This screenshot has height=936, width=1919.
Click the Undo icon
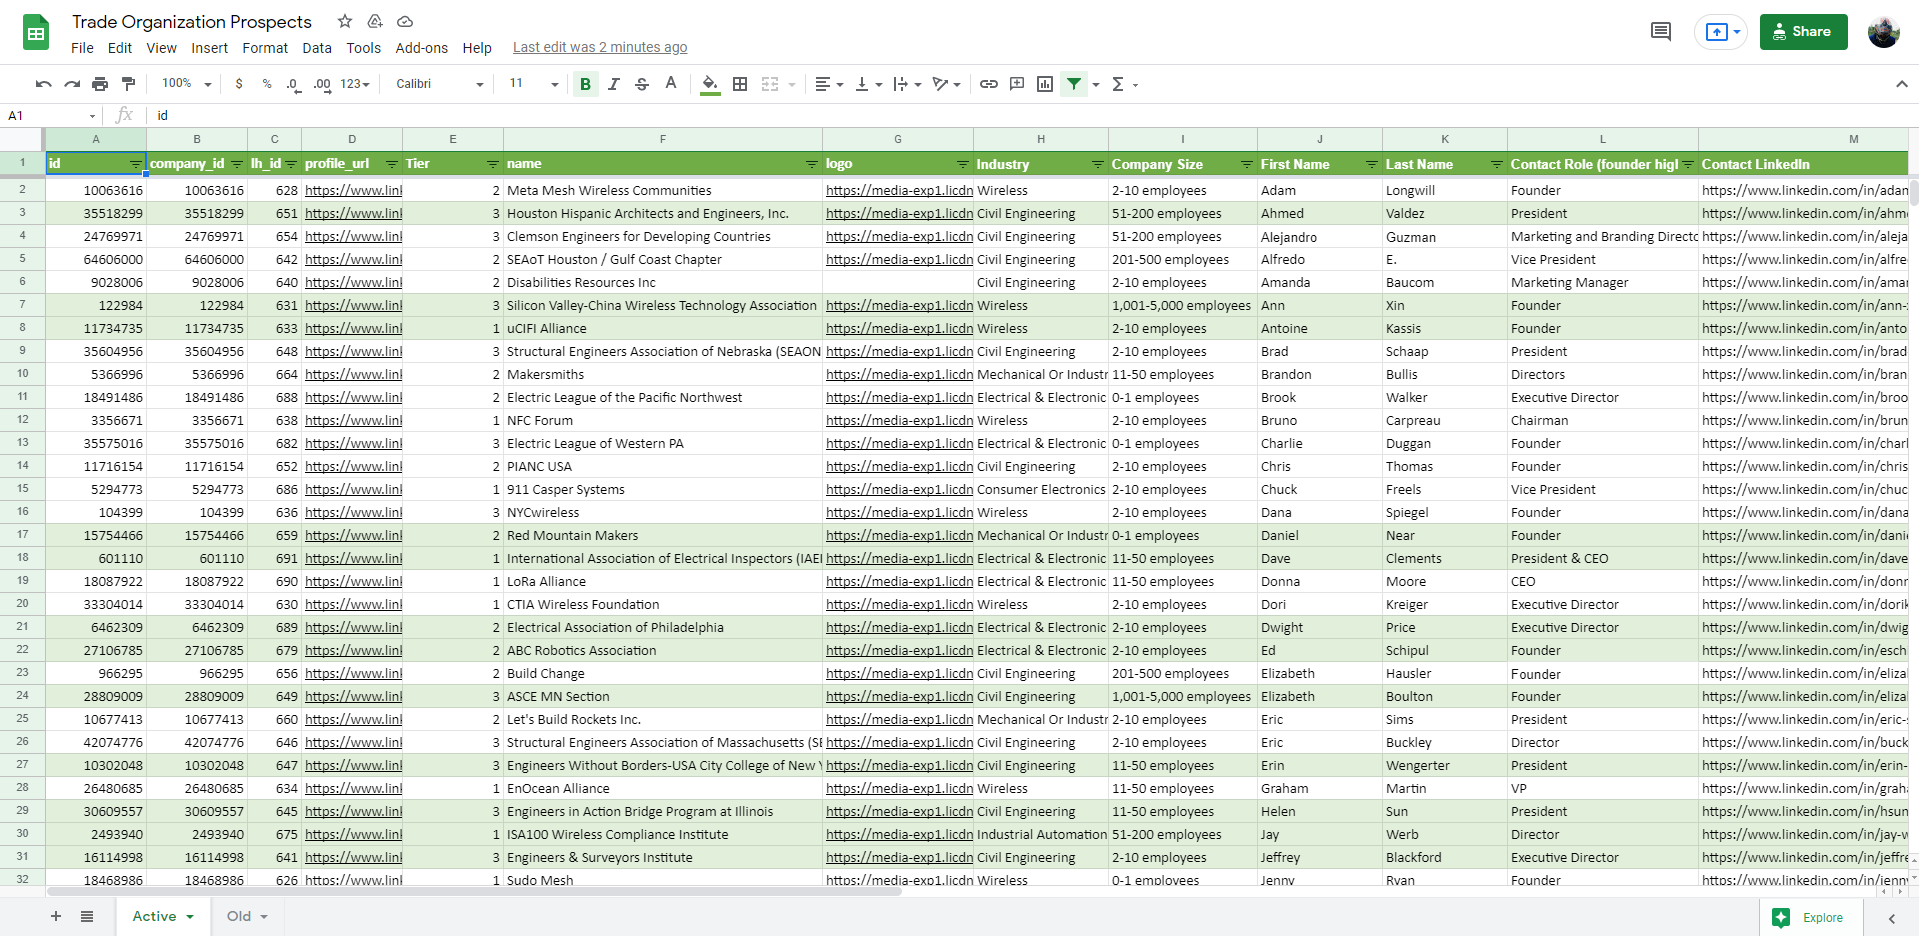[43, 84]
